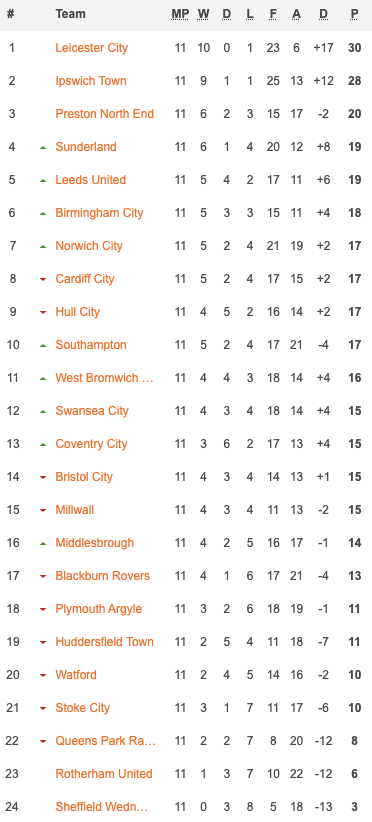Open Preston North End team link
Image resolution: width=372 pixels, height=822 pixels.
click(x=105, y=114)
